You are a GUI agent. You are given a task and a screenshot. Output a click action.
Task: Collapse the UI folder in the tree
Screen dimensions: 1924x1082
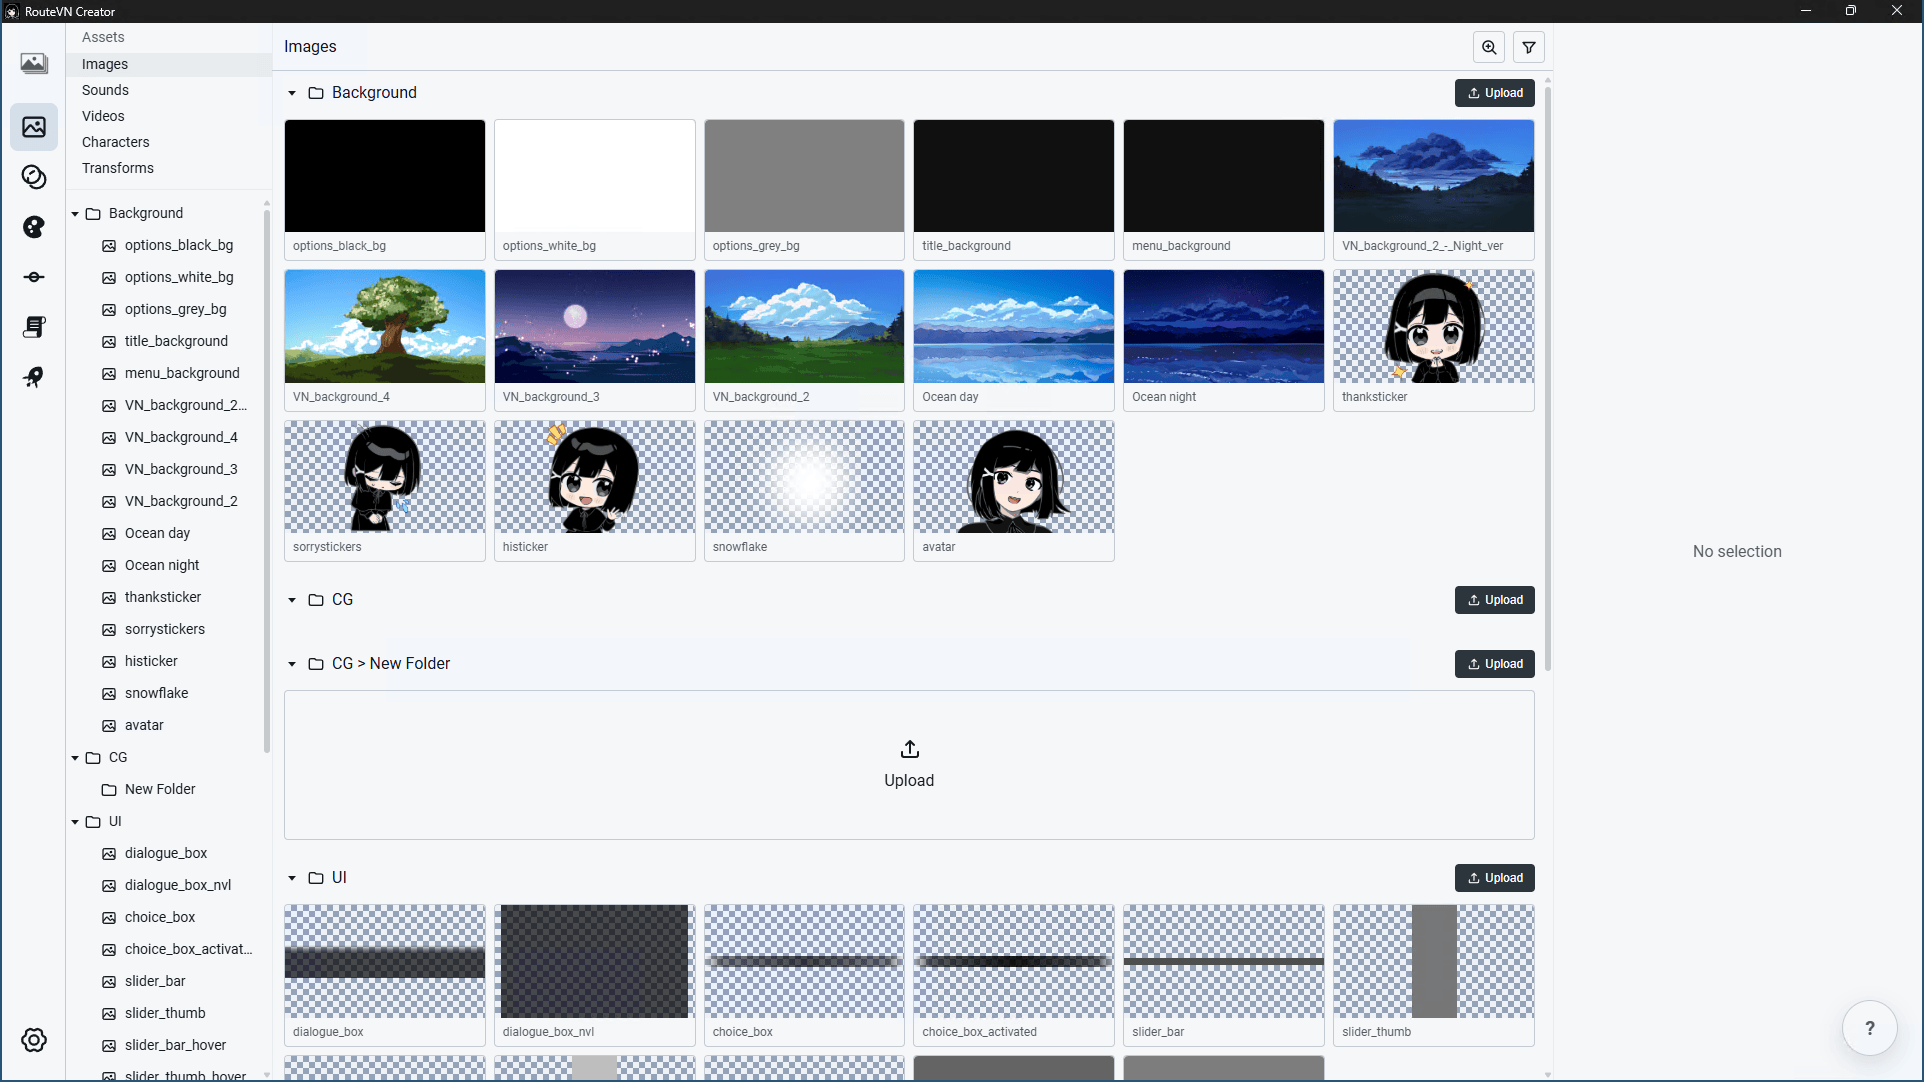(x=75, y=822)
